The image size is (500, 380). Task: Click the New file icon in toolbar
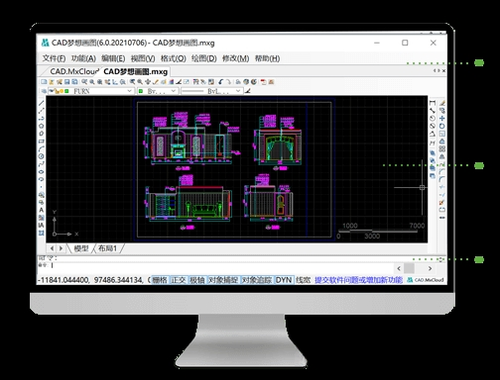[44, 82]
